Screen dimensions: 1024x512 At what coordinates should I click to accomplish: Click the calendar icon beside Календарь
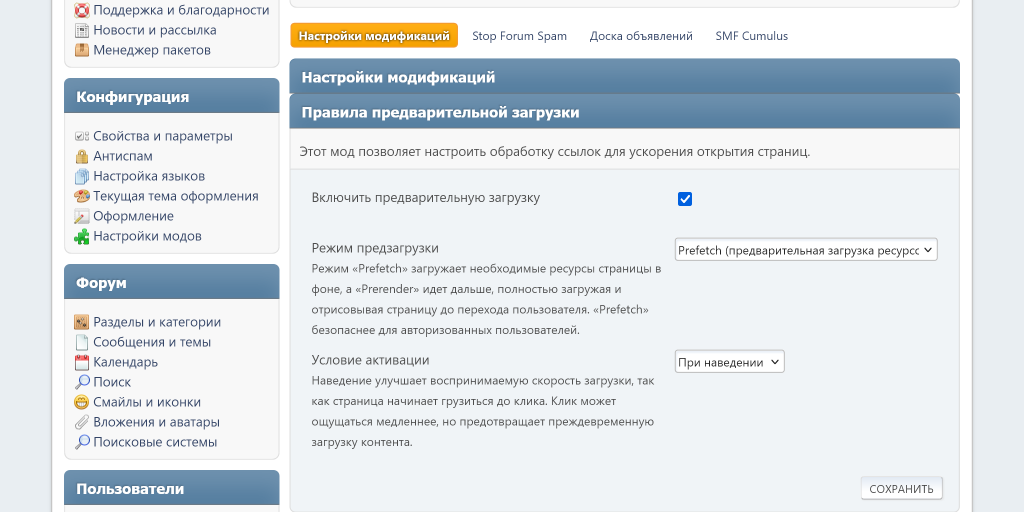[x=82, y=362]
